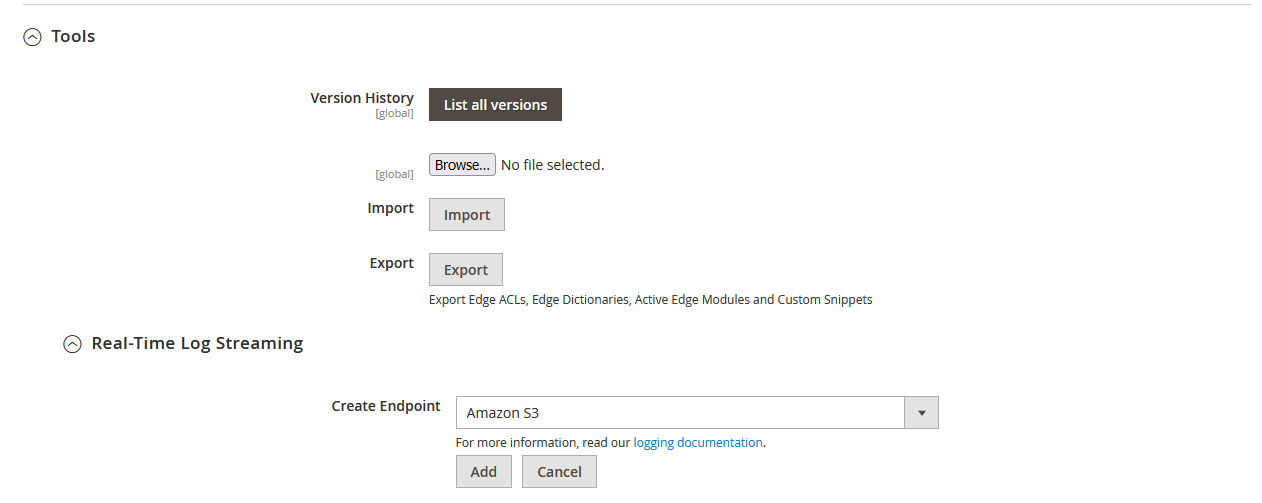
Task: Click the [global] scope under Version History
Action: tap(394, 113)
